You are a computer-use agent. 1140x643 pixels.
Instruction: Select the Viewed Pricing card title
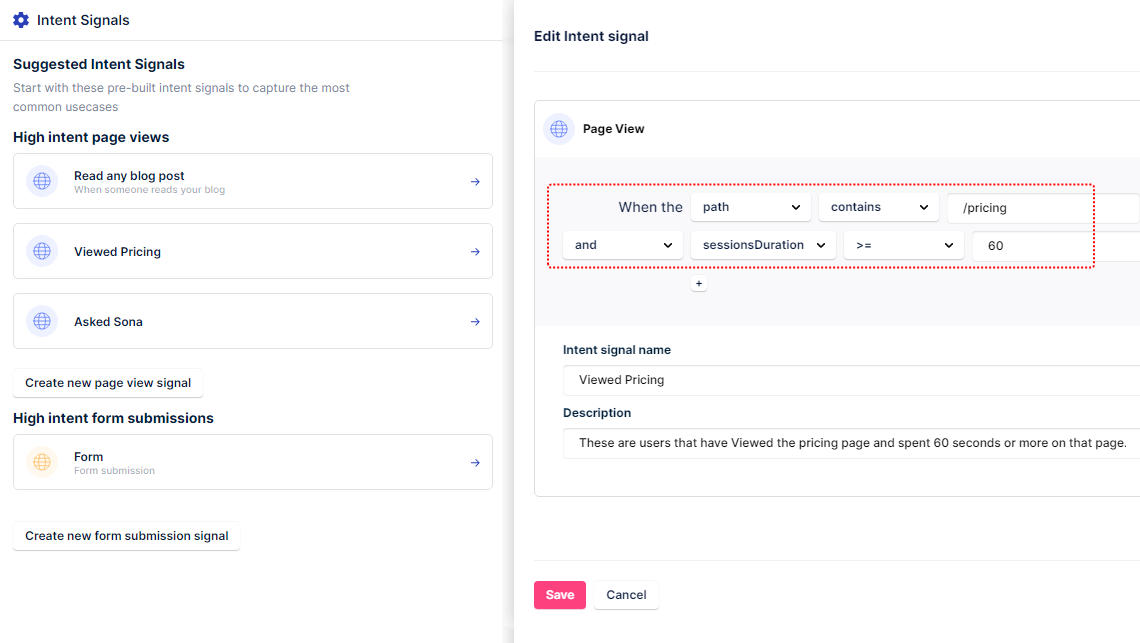pyautogui.click(x=117, y=252)
